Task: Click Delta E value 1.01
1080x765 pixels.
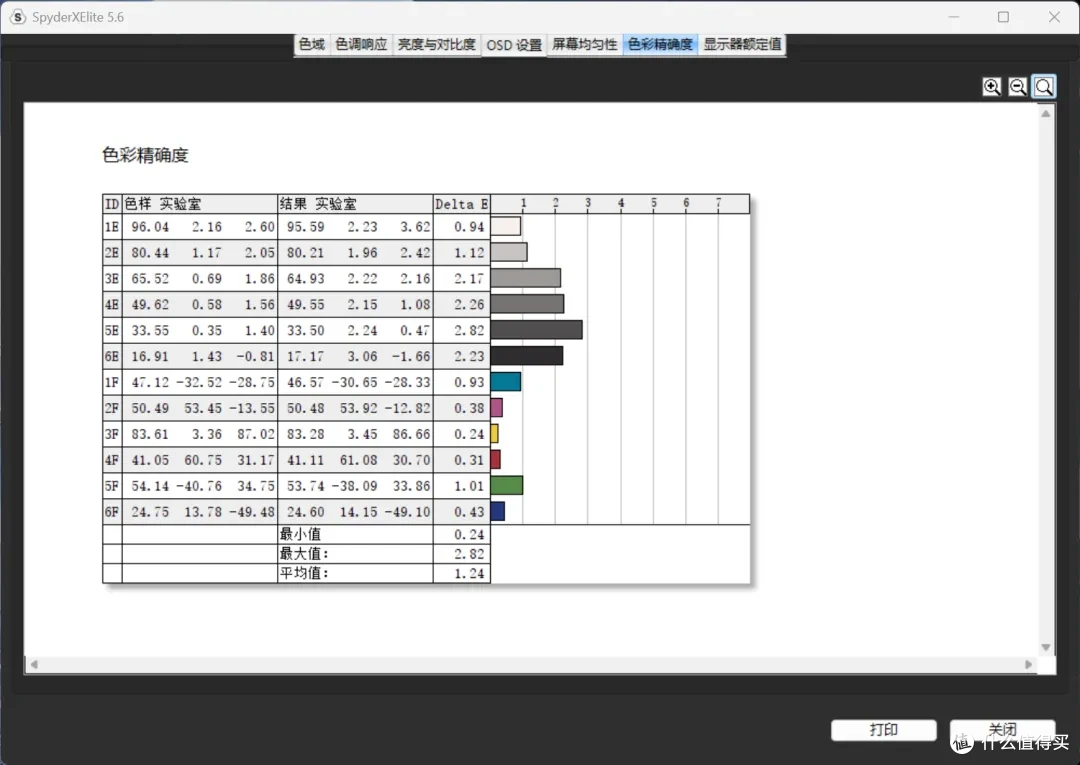Action: point(469,486)
